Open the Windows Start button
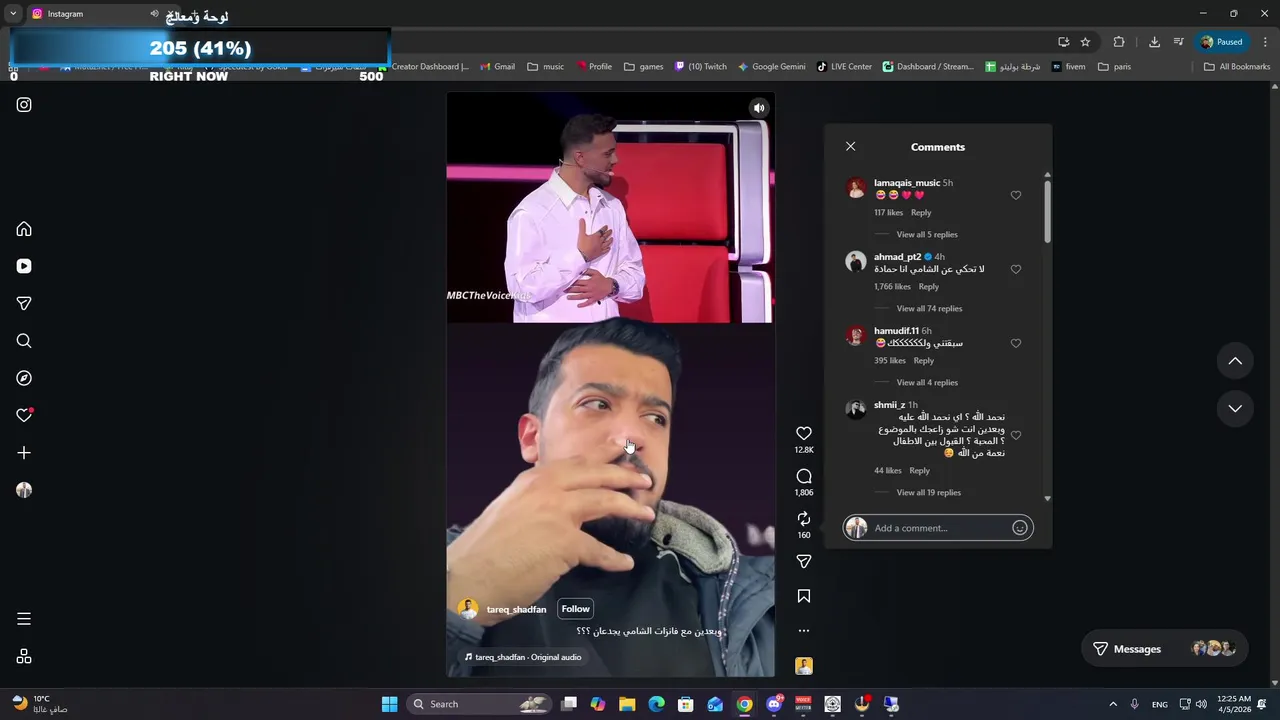The height and width of the screenshot is (720, 1280). 389,704
